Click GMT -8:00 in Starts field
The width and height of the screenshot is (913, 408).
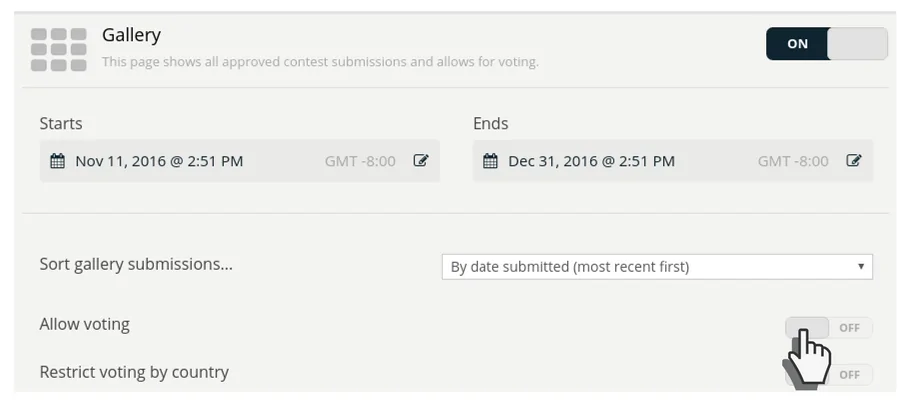coord(360,161)
